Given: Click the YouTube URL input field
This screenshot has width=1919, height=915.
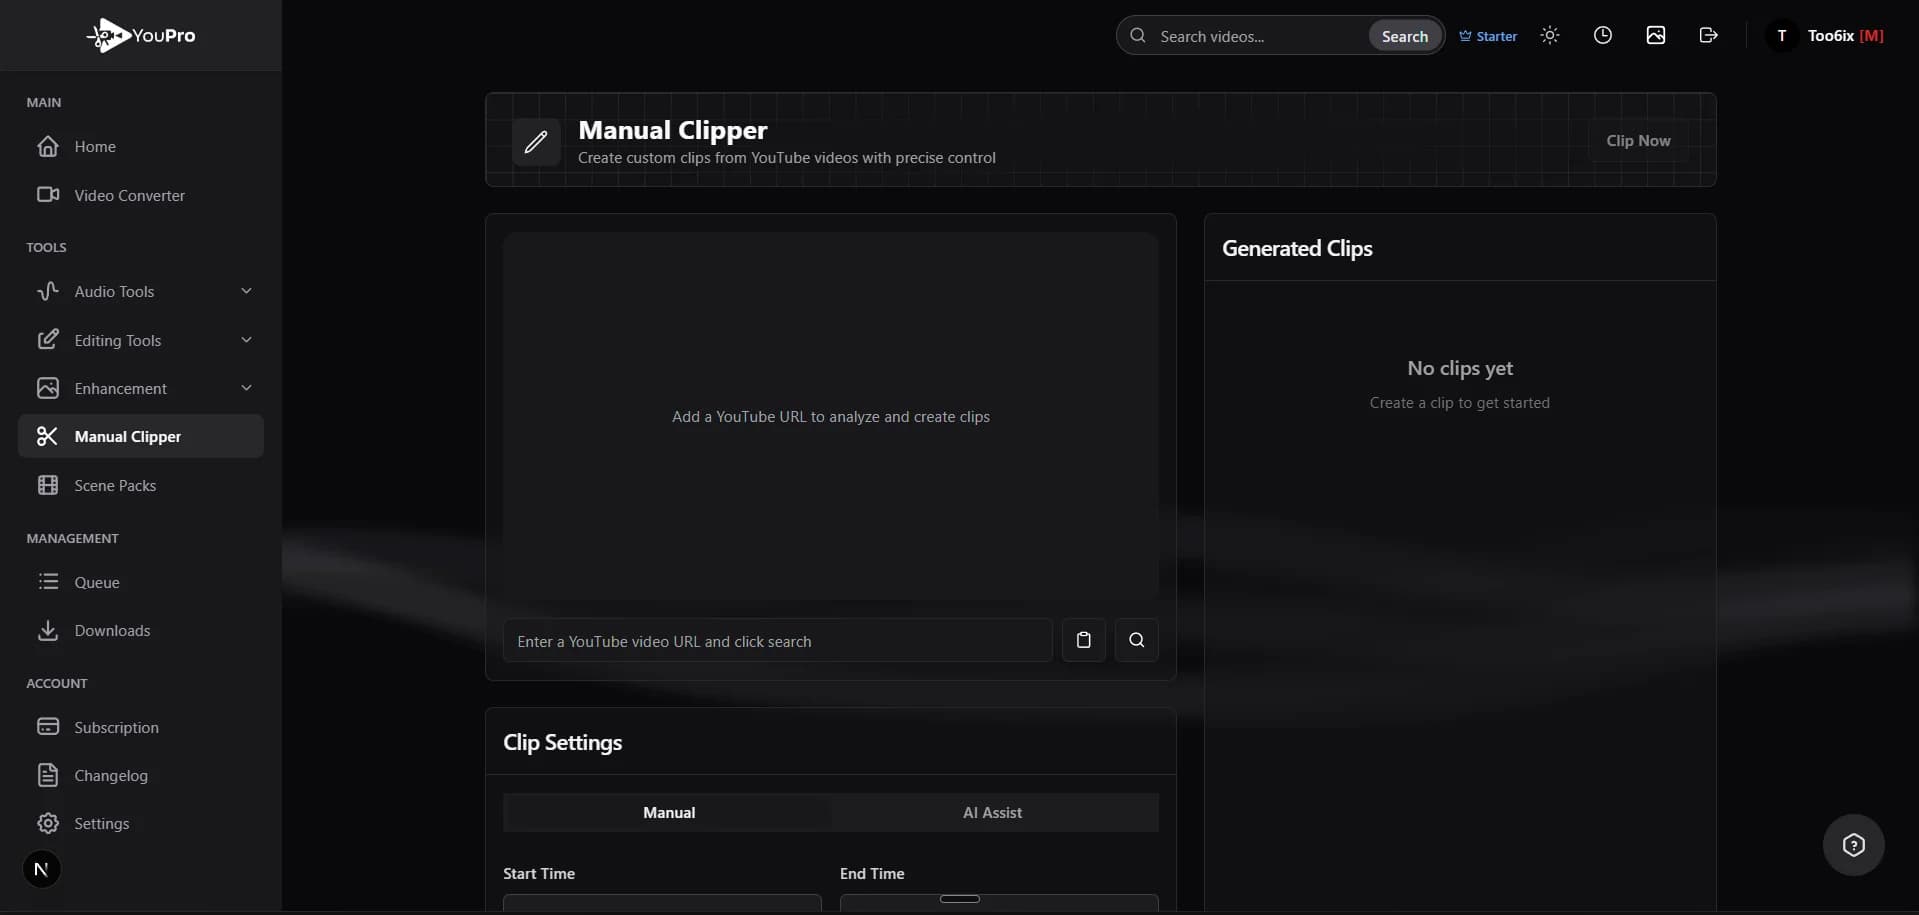Looking at the screenshot, I should tap(777, 641).
